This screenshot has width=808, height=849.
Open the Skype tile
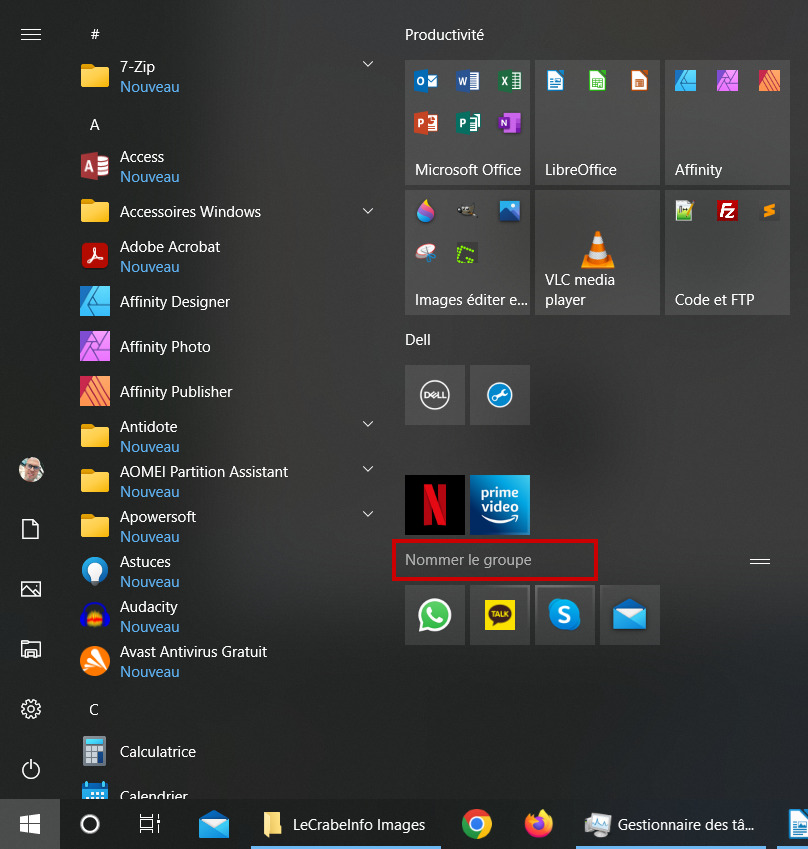(x=564, y=615)
